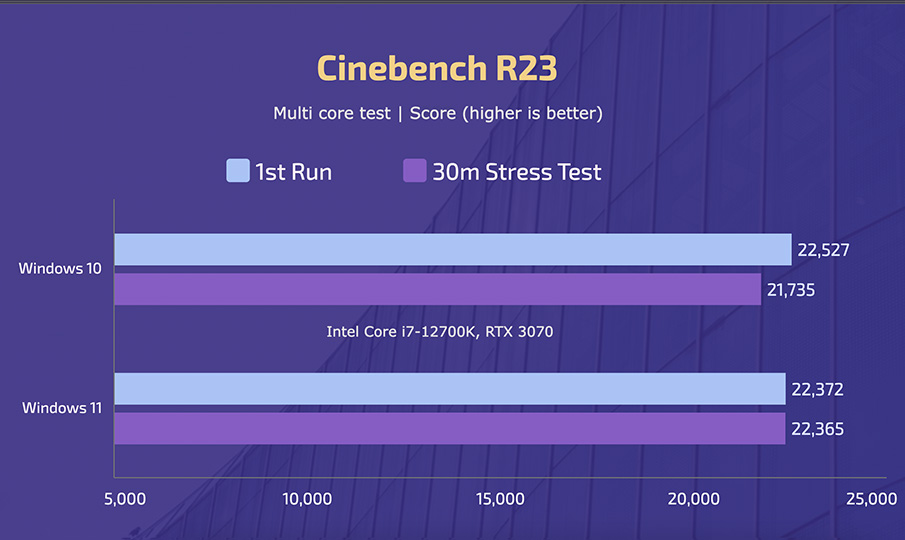905x540 pixels.
Task: Click the 25,000 axis tick label
Action: pos(872,499)
